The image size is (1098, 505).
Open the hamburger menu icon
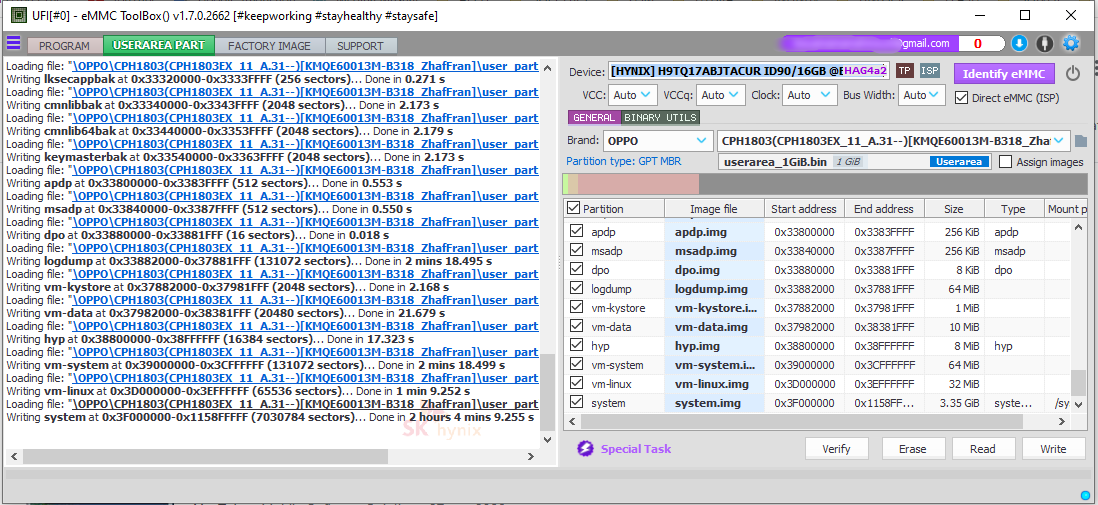pos(13,43)
